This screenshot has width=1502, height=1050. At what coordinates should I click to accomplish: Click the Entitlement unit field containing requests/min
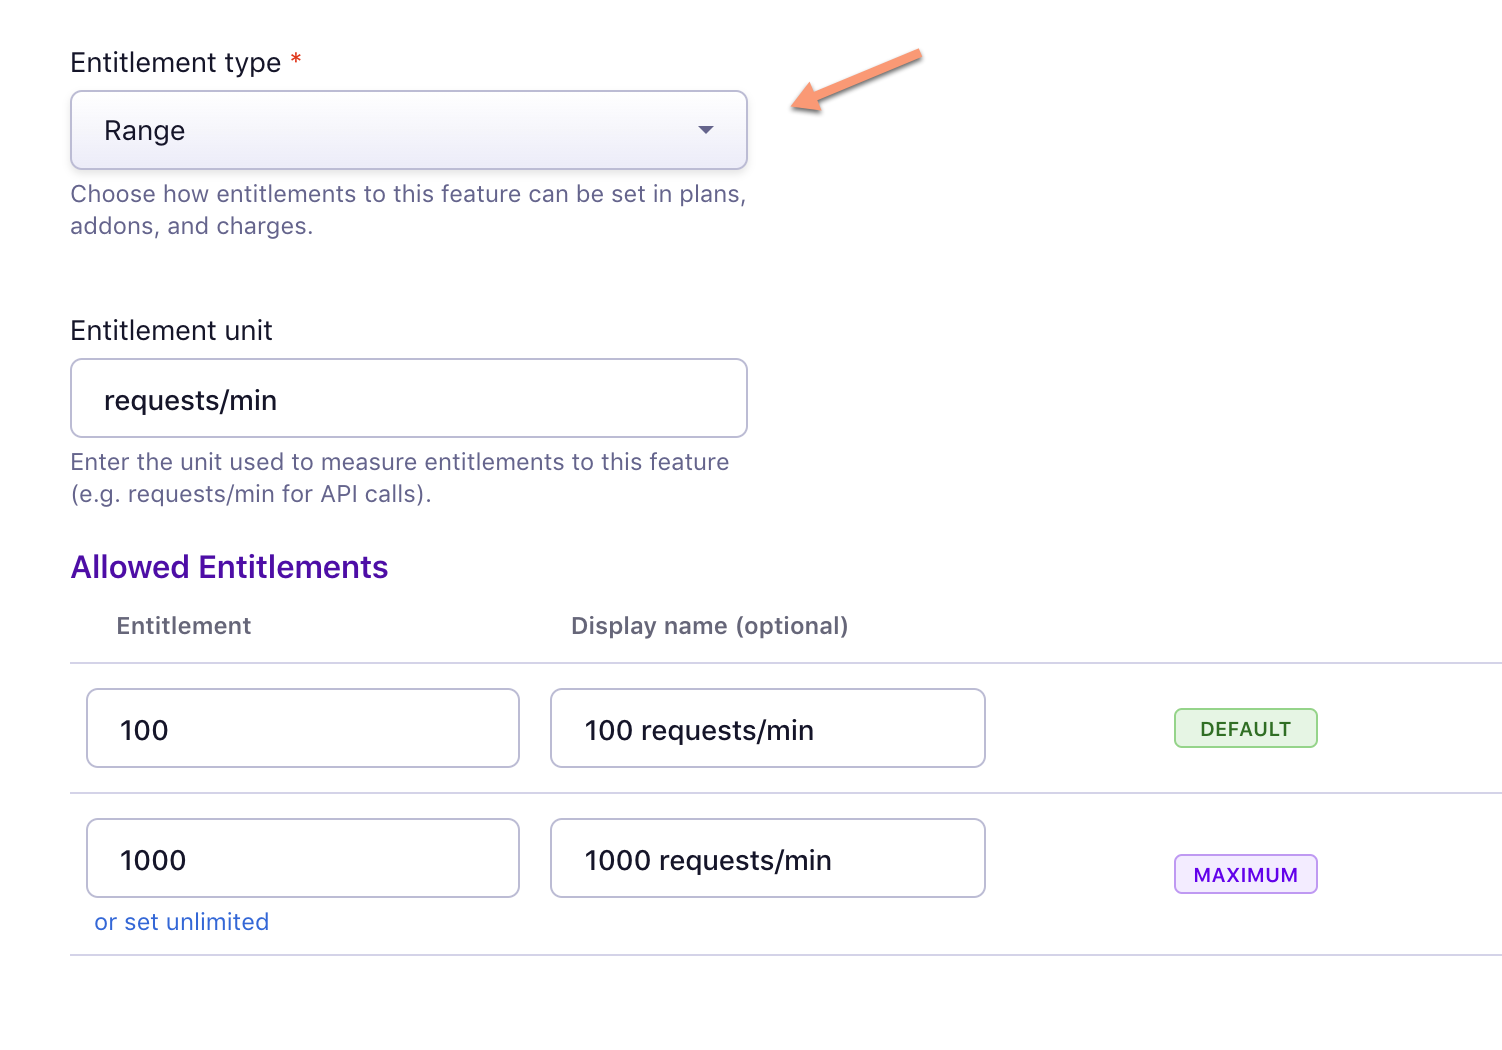(x=408, y=398)
